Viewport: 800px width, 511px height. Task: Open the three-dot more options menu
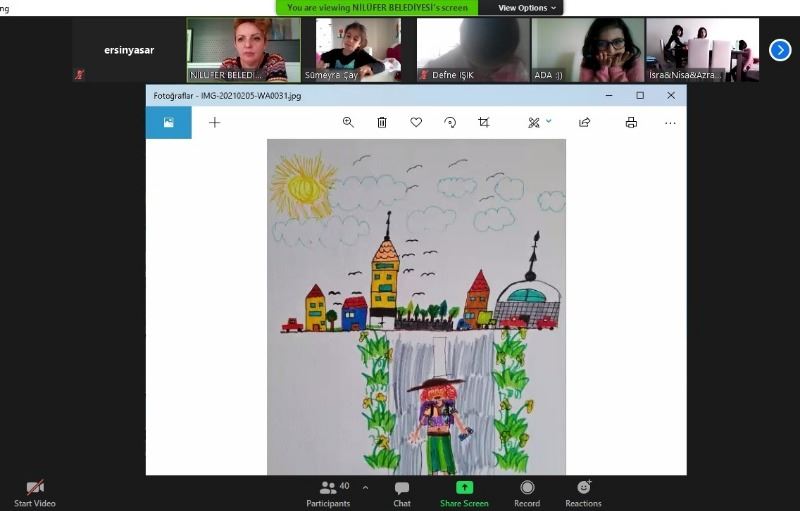pos(670,123)
